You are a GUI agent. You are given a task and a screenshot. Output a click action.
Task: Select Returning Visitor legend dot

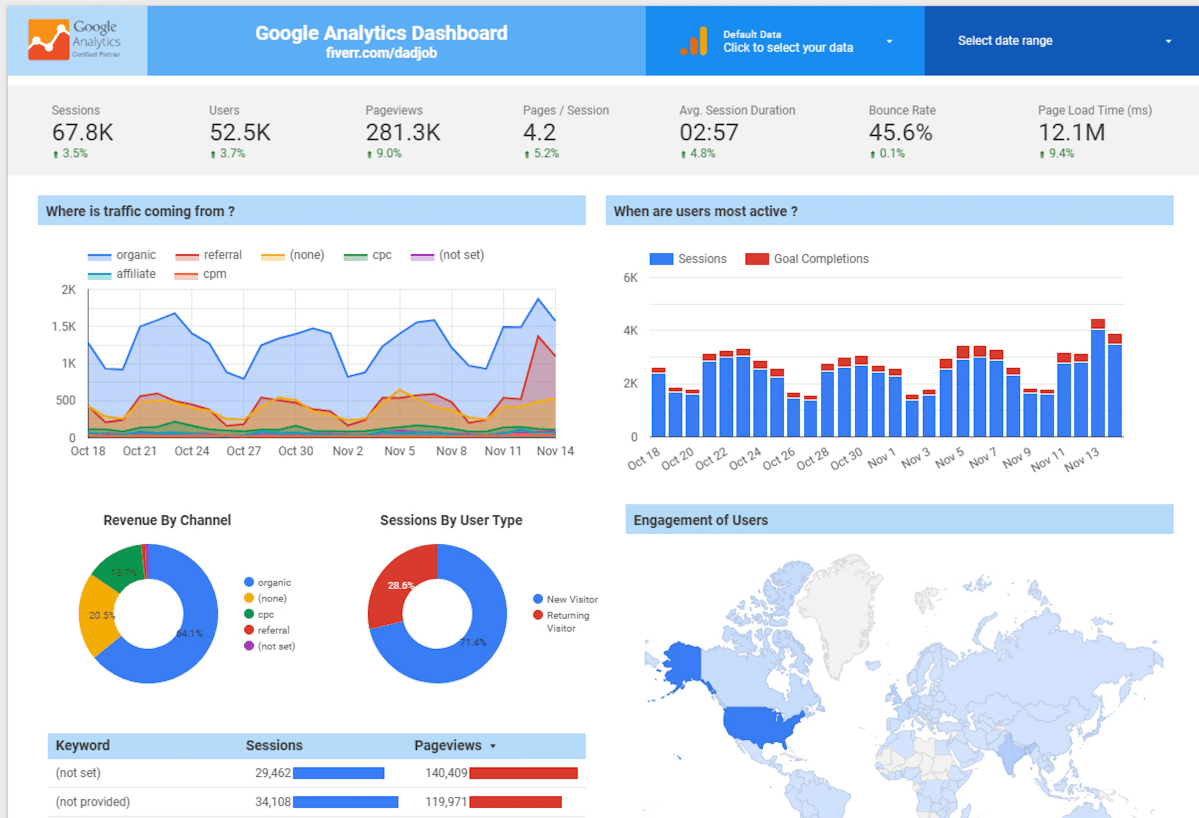pos(538,616)
